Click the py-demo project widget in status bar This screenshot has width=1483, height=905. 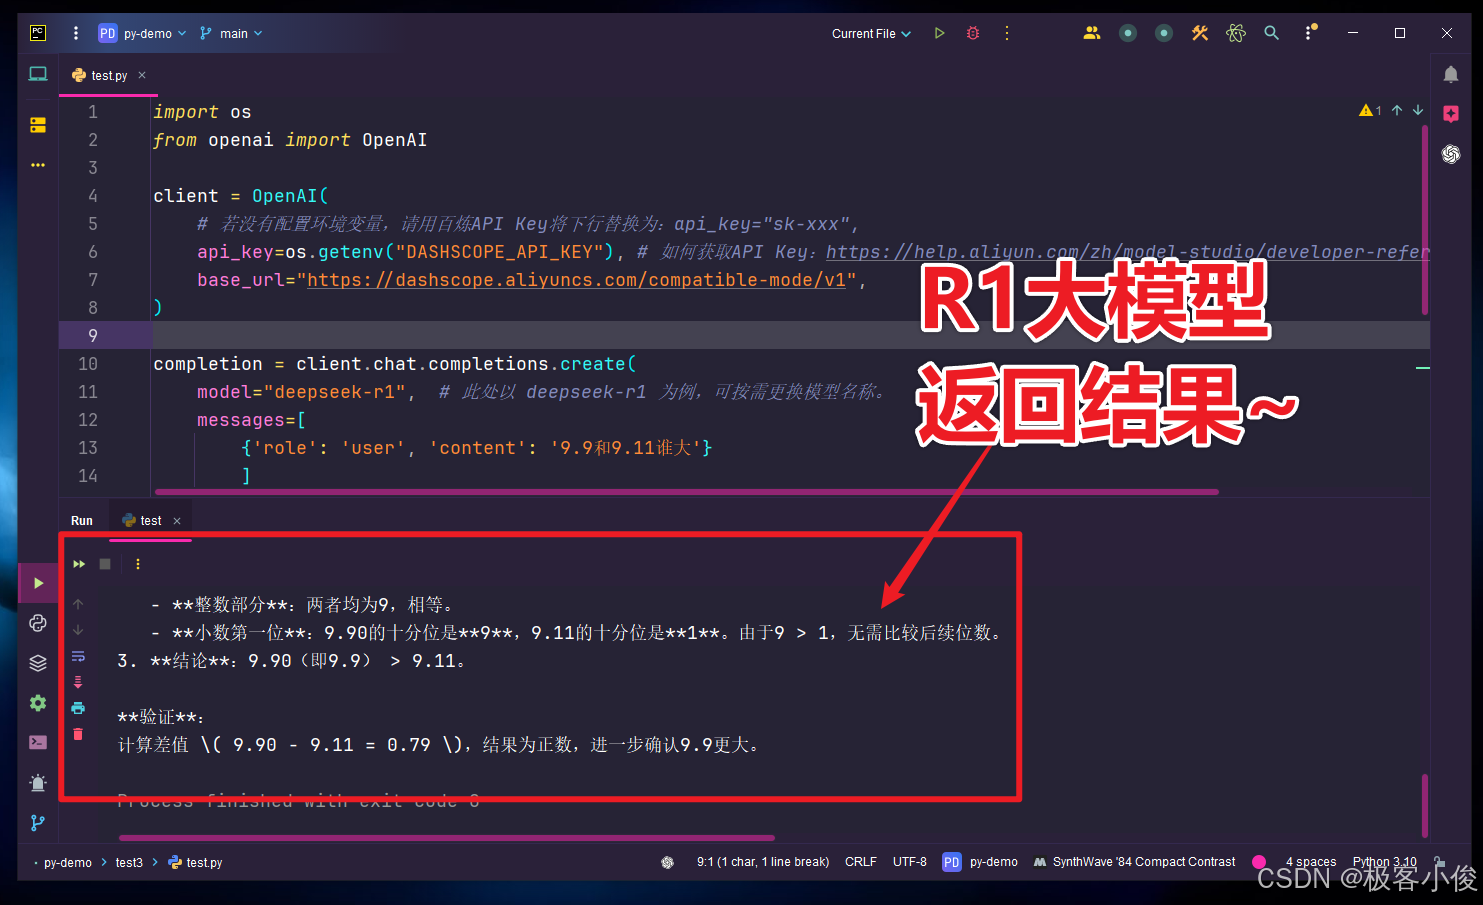981,862
